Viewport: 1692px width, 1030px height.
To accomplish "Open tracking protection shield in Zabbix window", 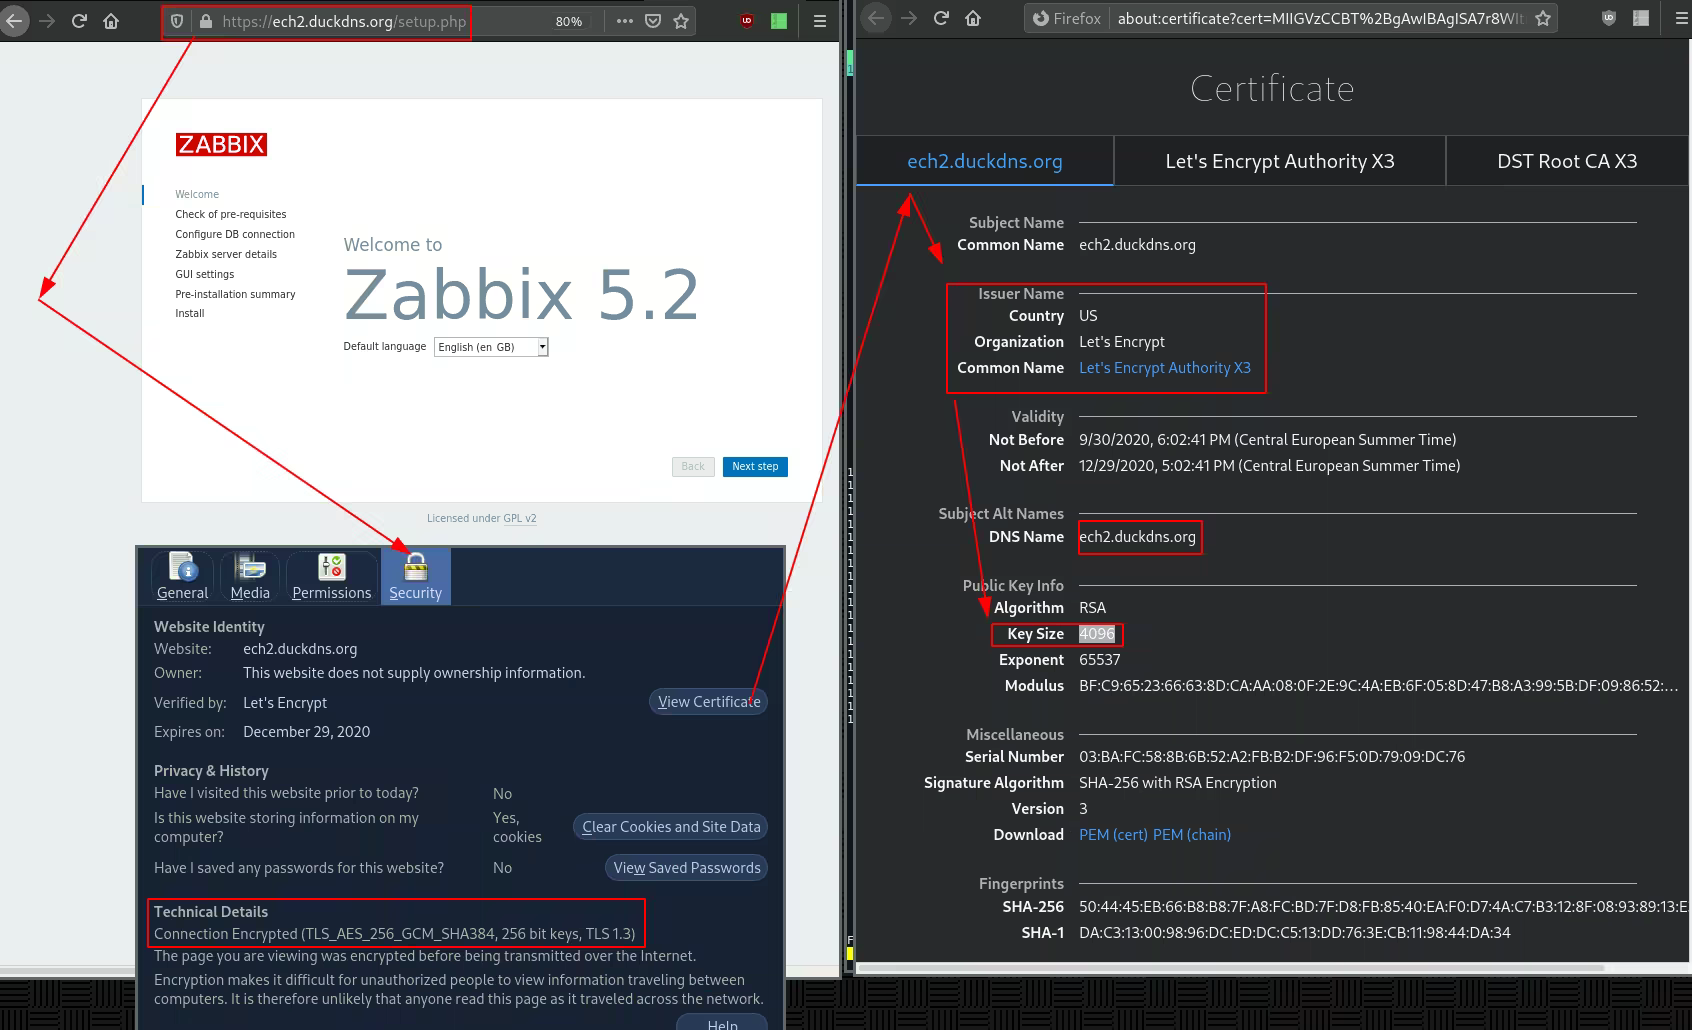I will click(177, 21).
